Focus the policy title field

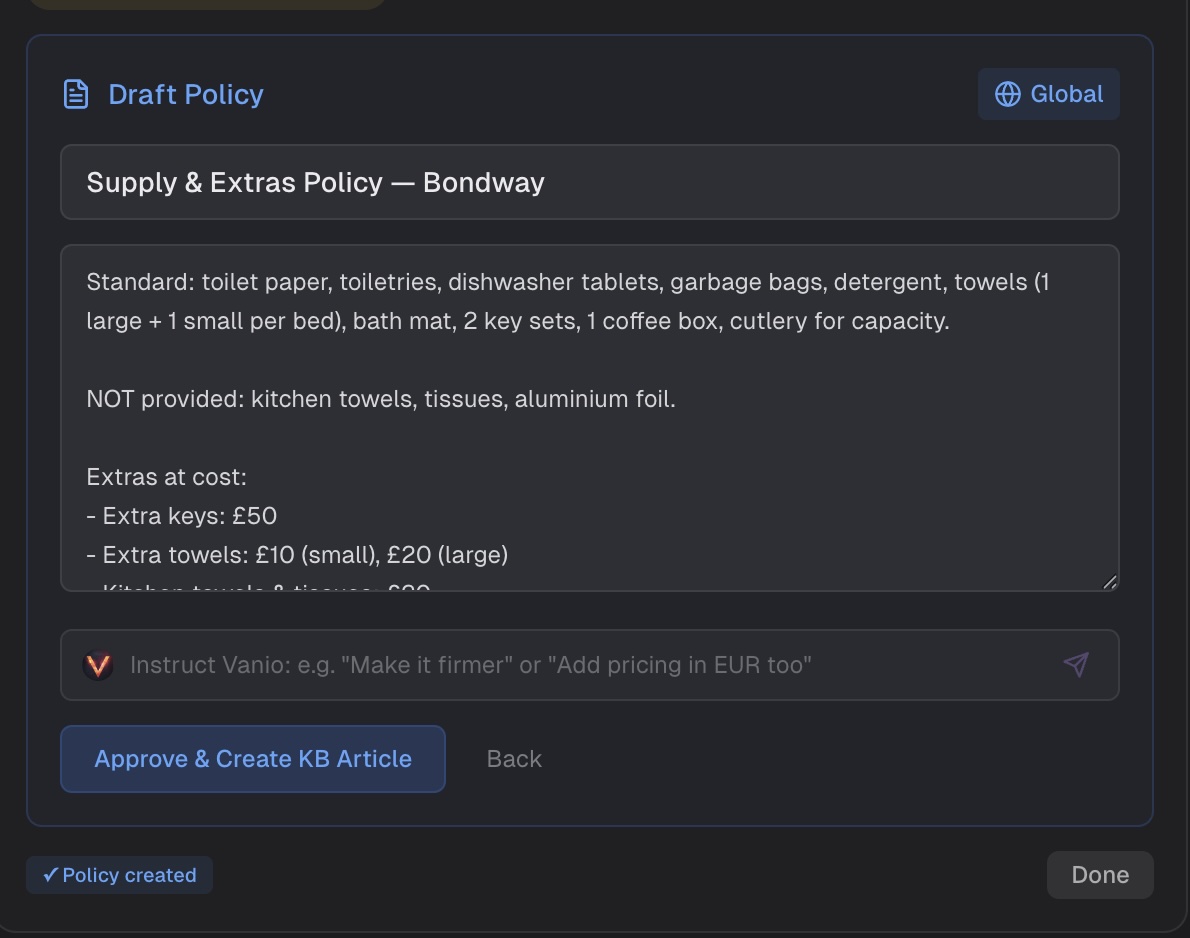(589, 182)
